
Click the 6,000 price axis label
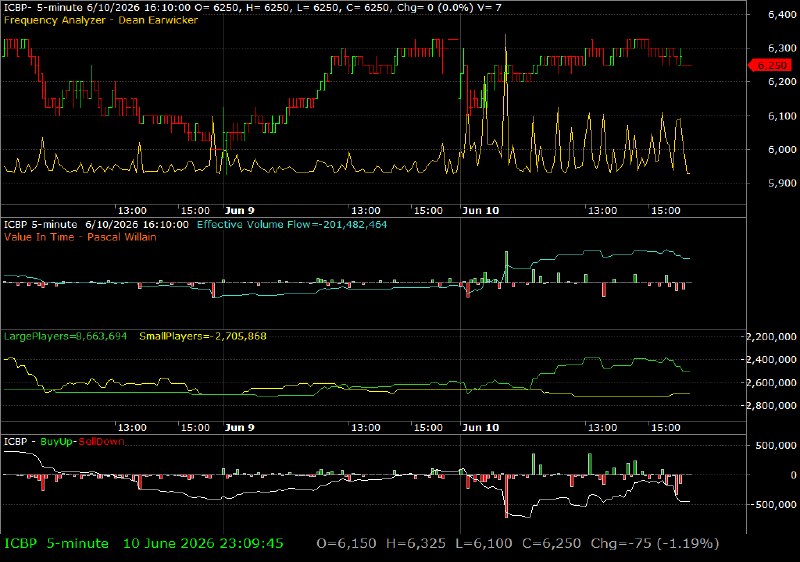coord(782,149)
